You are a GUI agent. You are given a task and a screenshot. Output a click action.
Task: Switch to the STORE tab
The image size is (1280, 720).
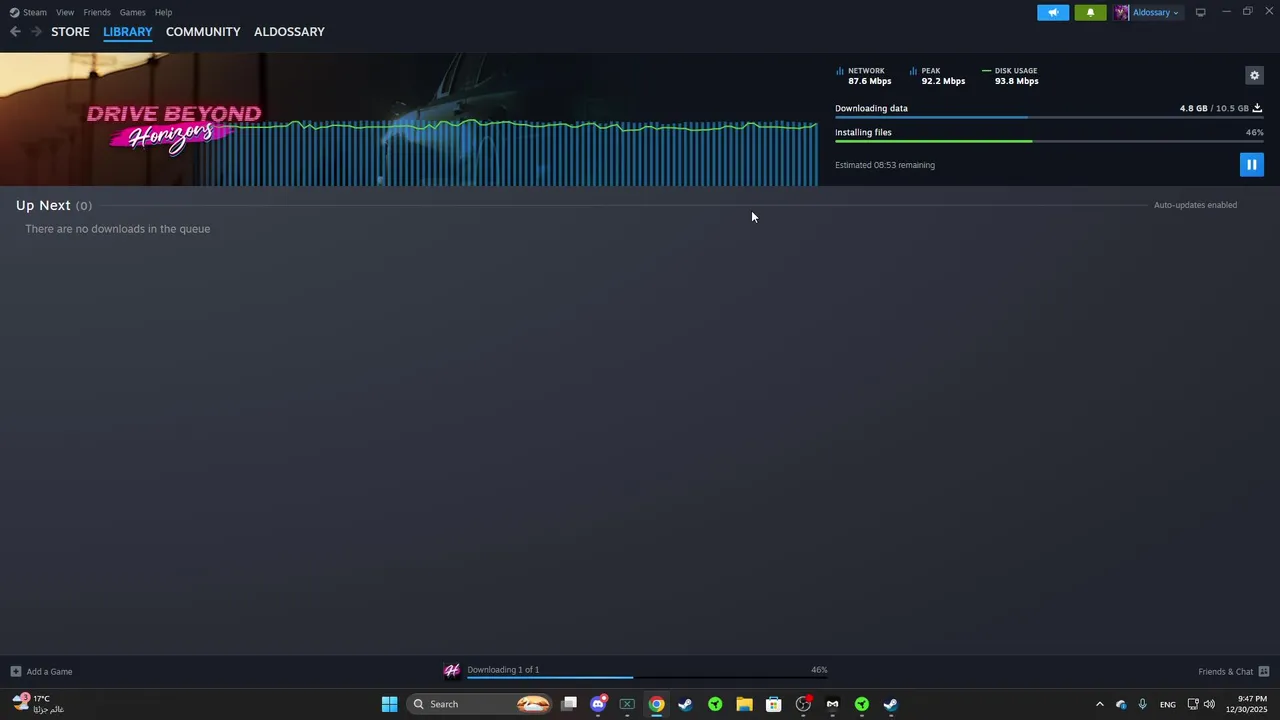pyautogui.click(x=70, y=32)
